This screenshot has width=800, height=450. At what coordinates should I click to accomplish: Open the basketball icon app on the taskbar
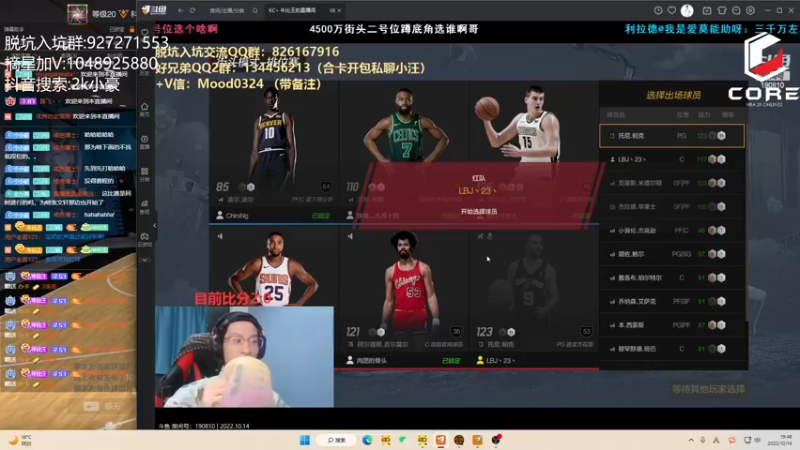[459, 440]
